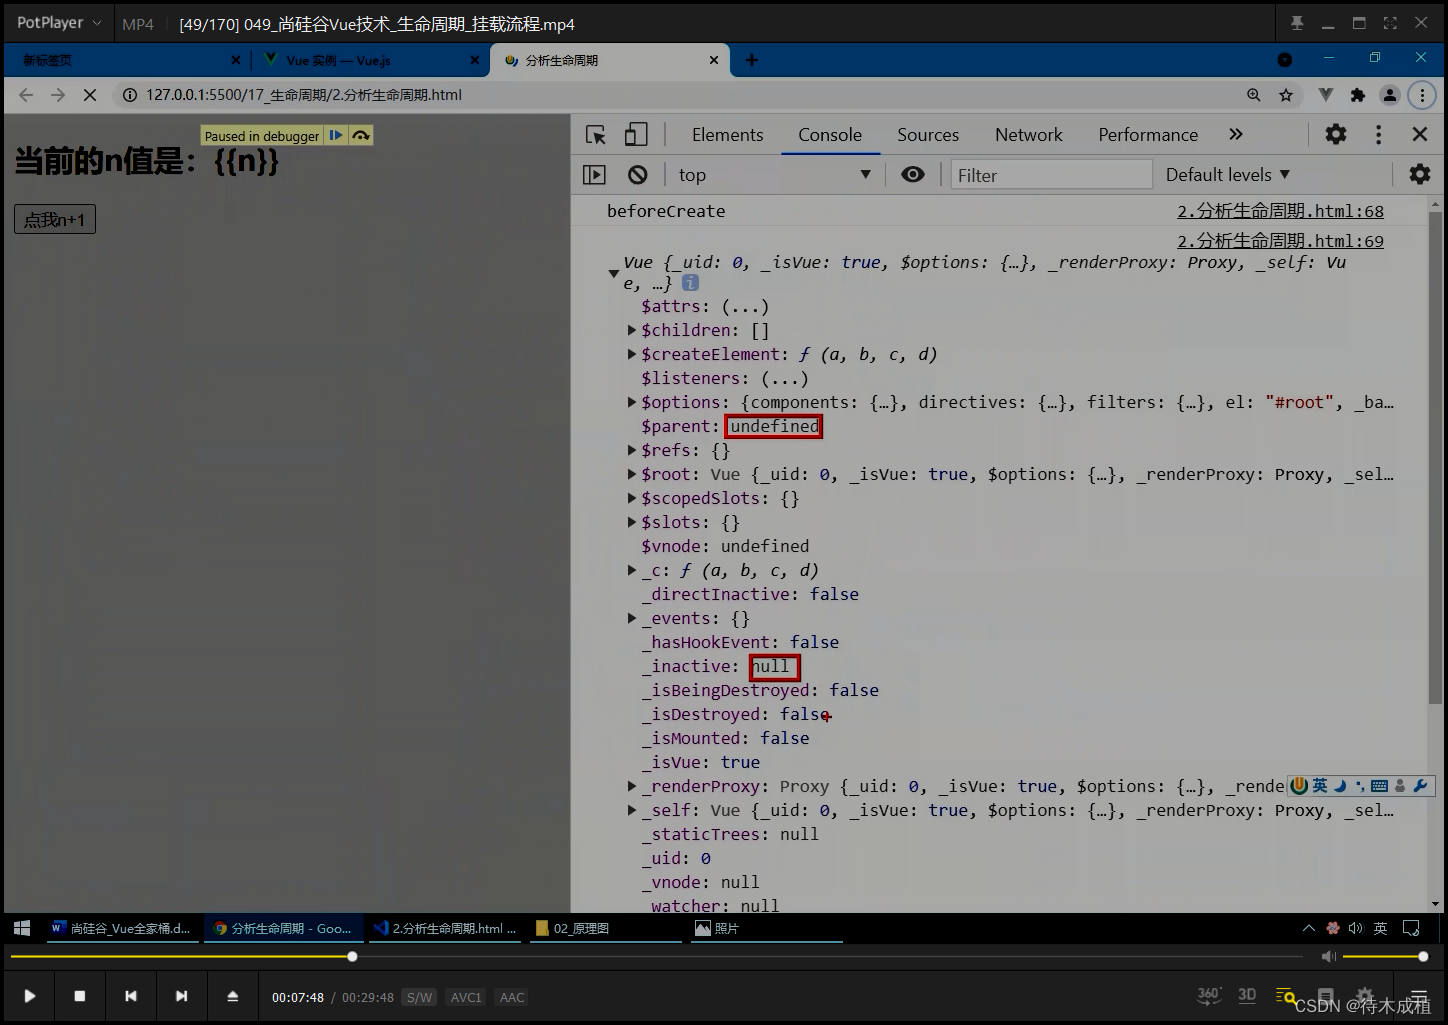Stop the video playback

coord(80,996)
